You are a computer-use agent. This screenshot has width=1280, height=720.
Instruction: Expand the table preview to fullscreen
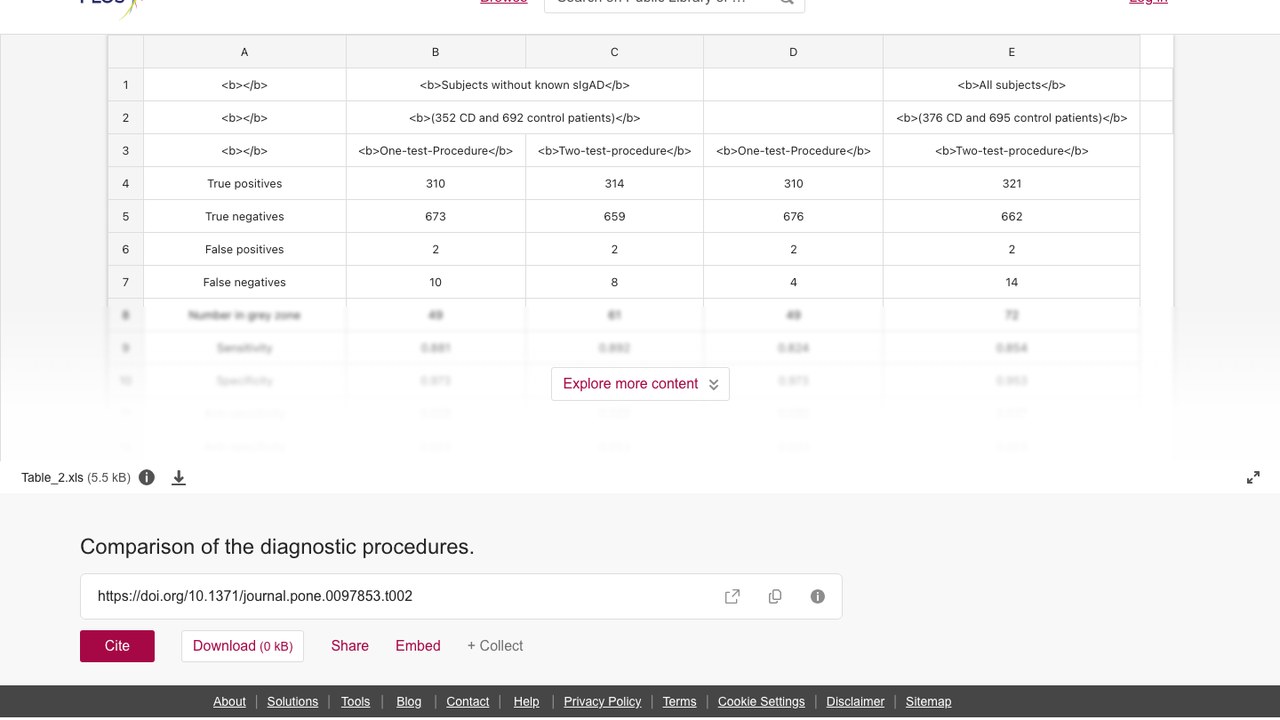pyautogui.click(x=1253, y=477)
